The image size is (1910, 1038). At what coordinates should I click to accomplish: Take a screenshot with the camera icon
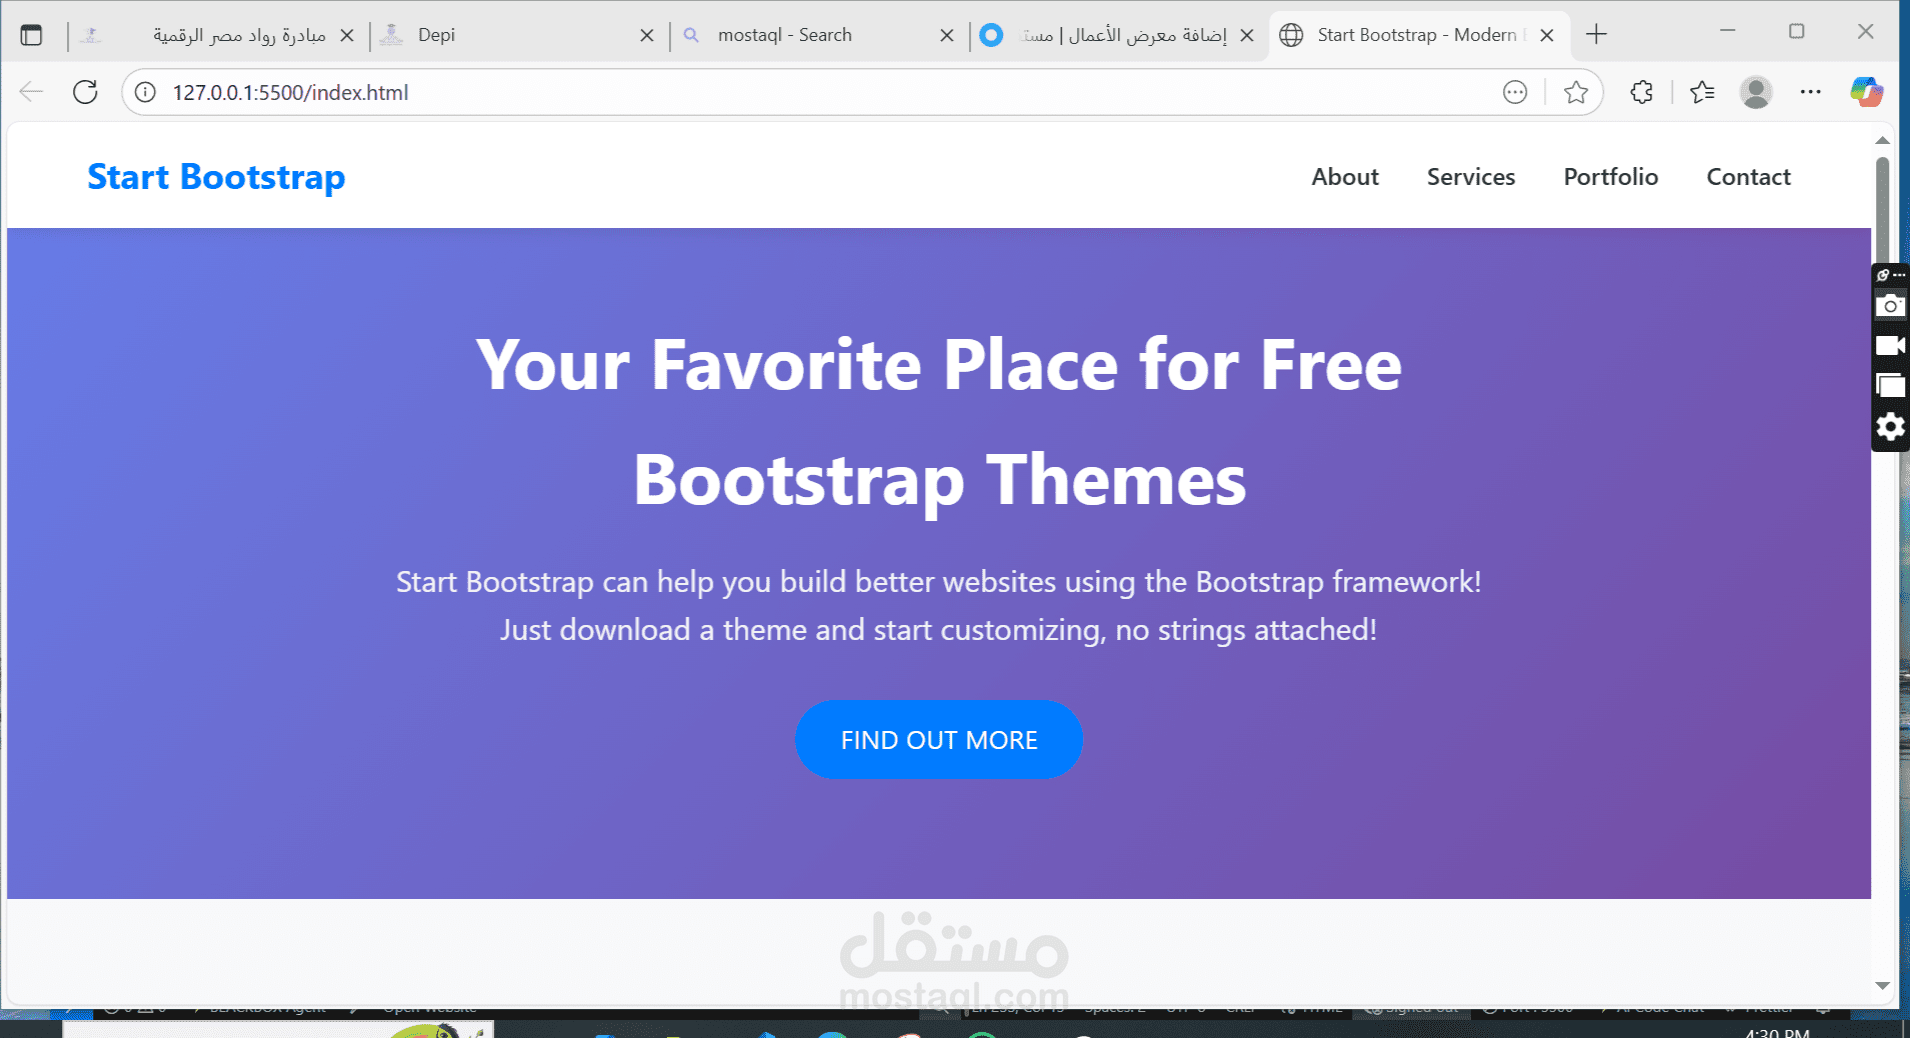click(1890, 305)
